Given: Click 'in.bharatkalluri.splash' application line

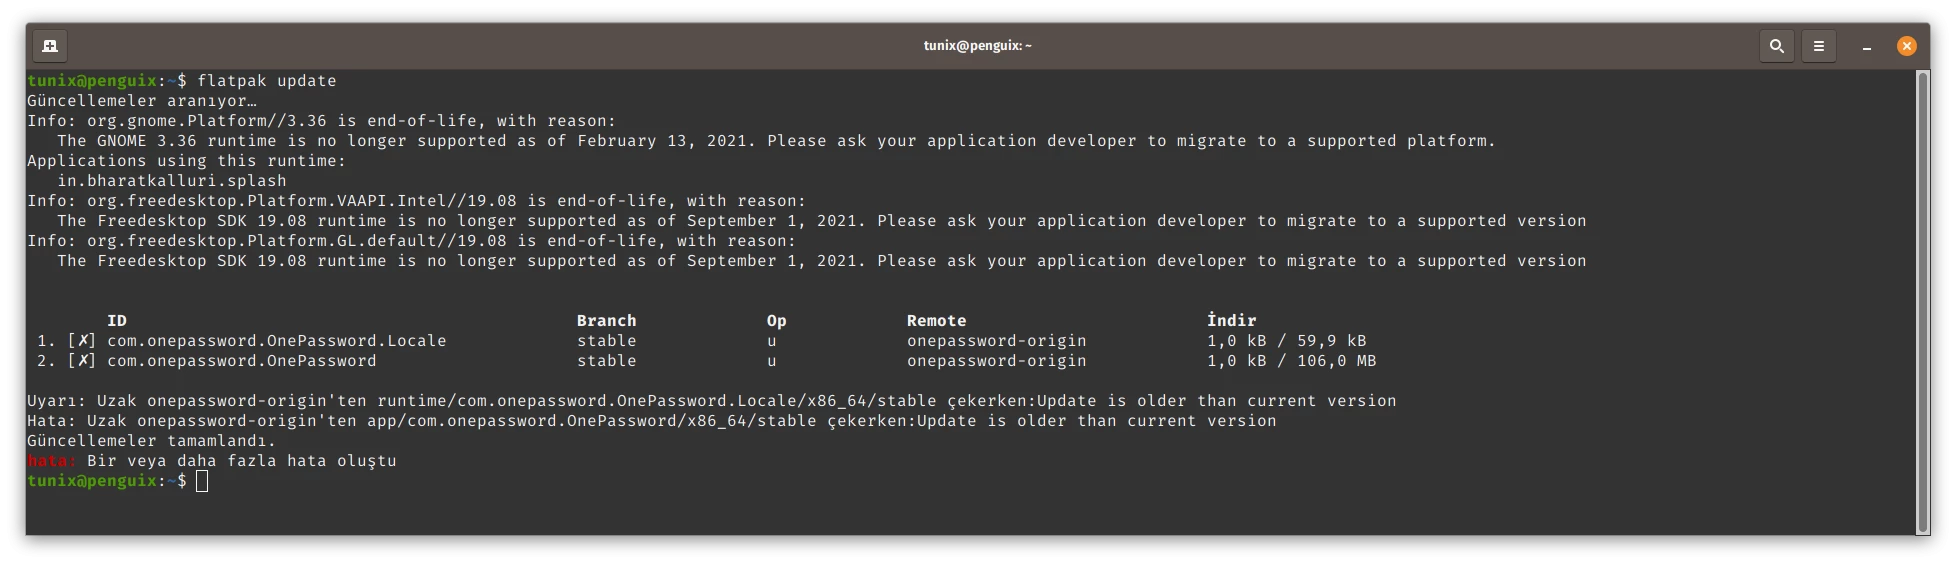Looking at the screenshot, I should 172,181.
